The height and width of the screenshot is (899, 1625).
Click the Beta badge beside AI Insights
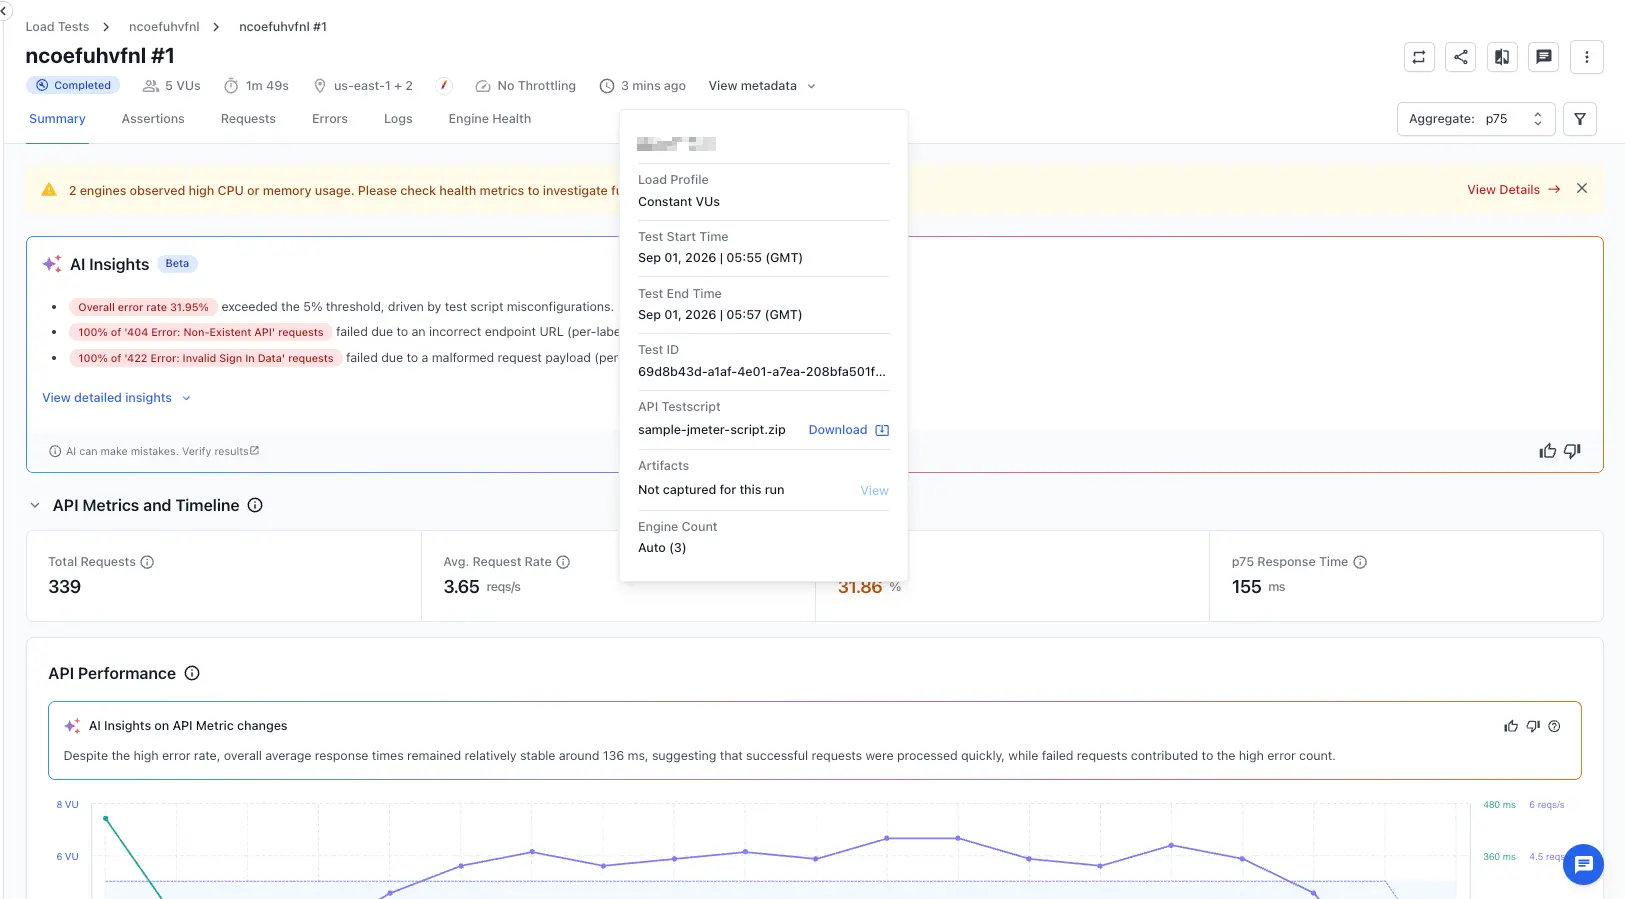click(x=177, y=264)
